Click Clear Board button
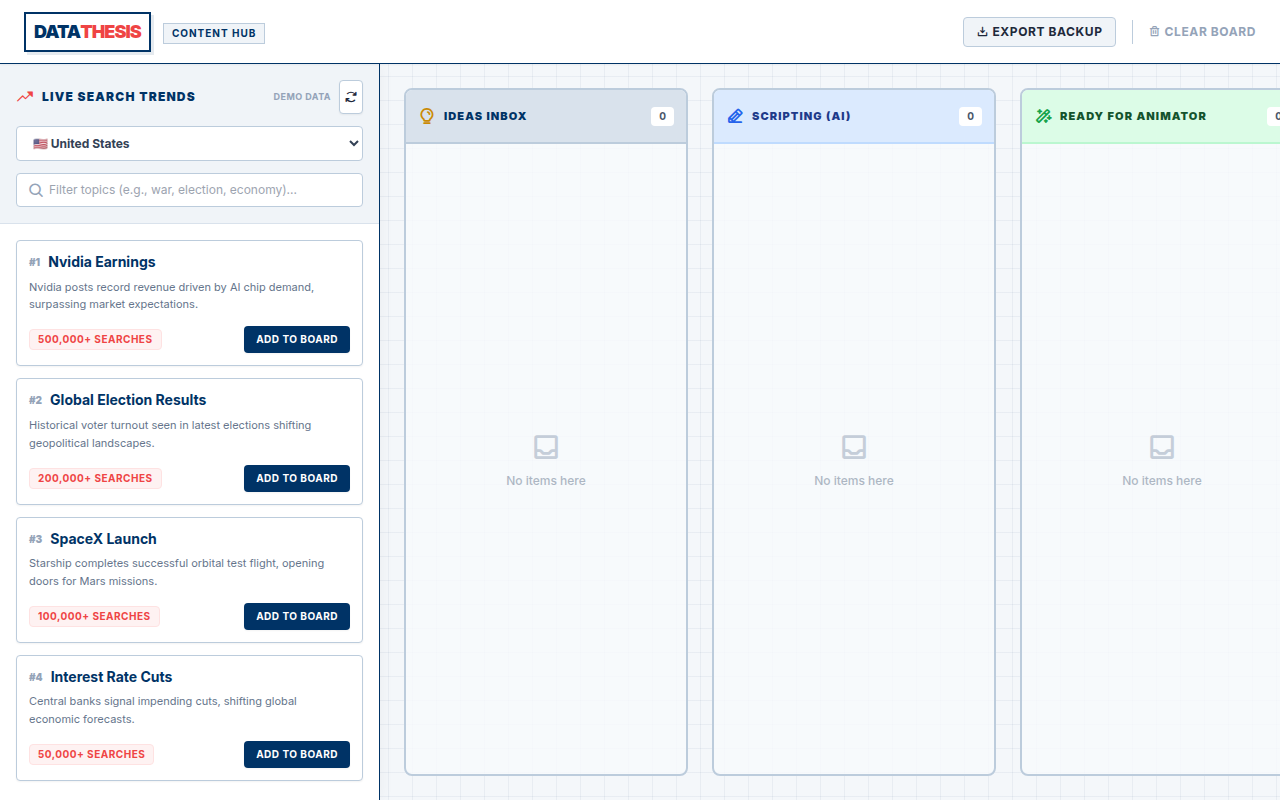The image size is (1280, 800). (x=1202, y=32)
